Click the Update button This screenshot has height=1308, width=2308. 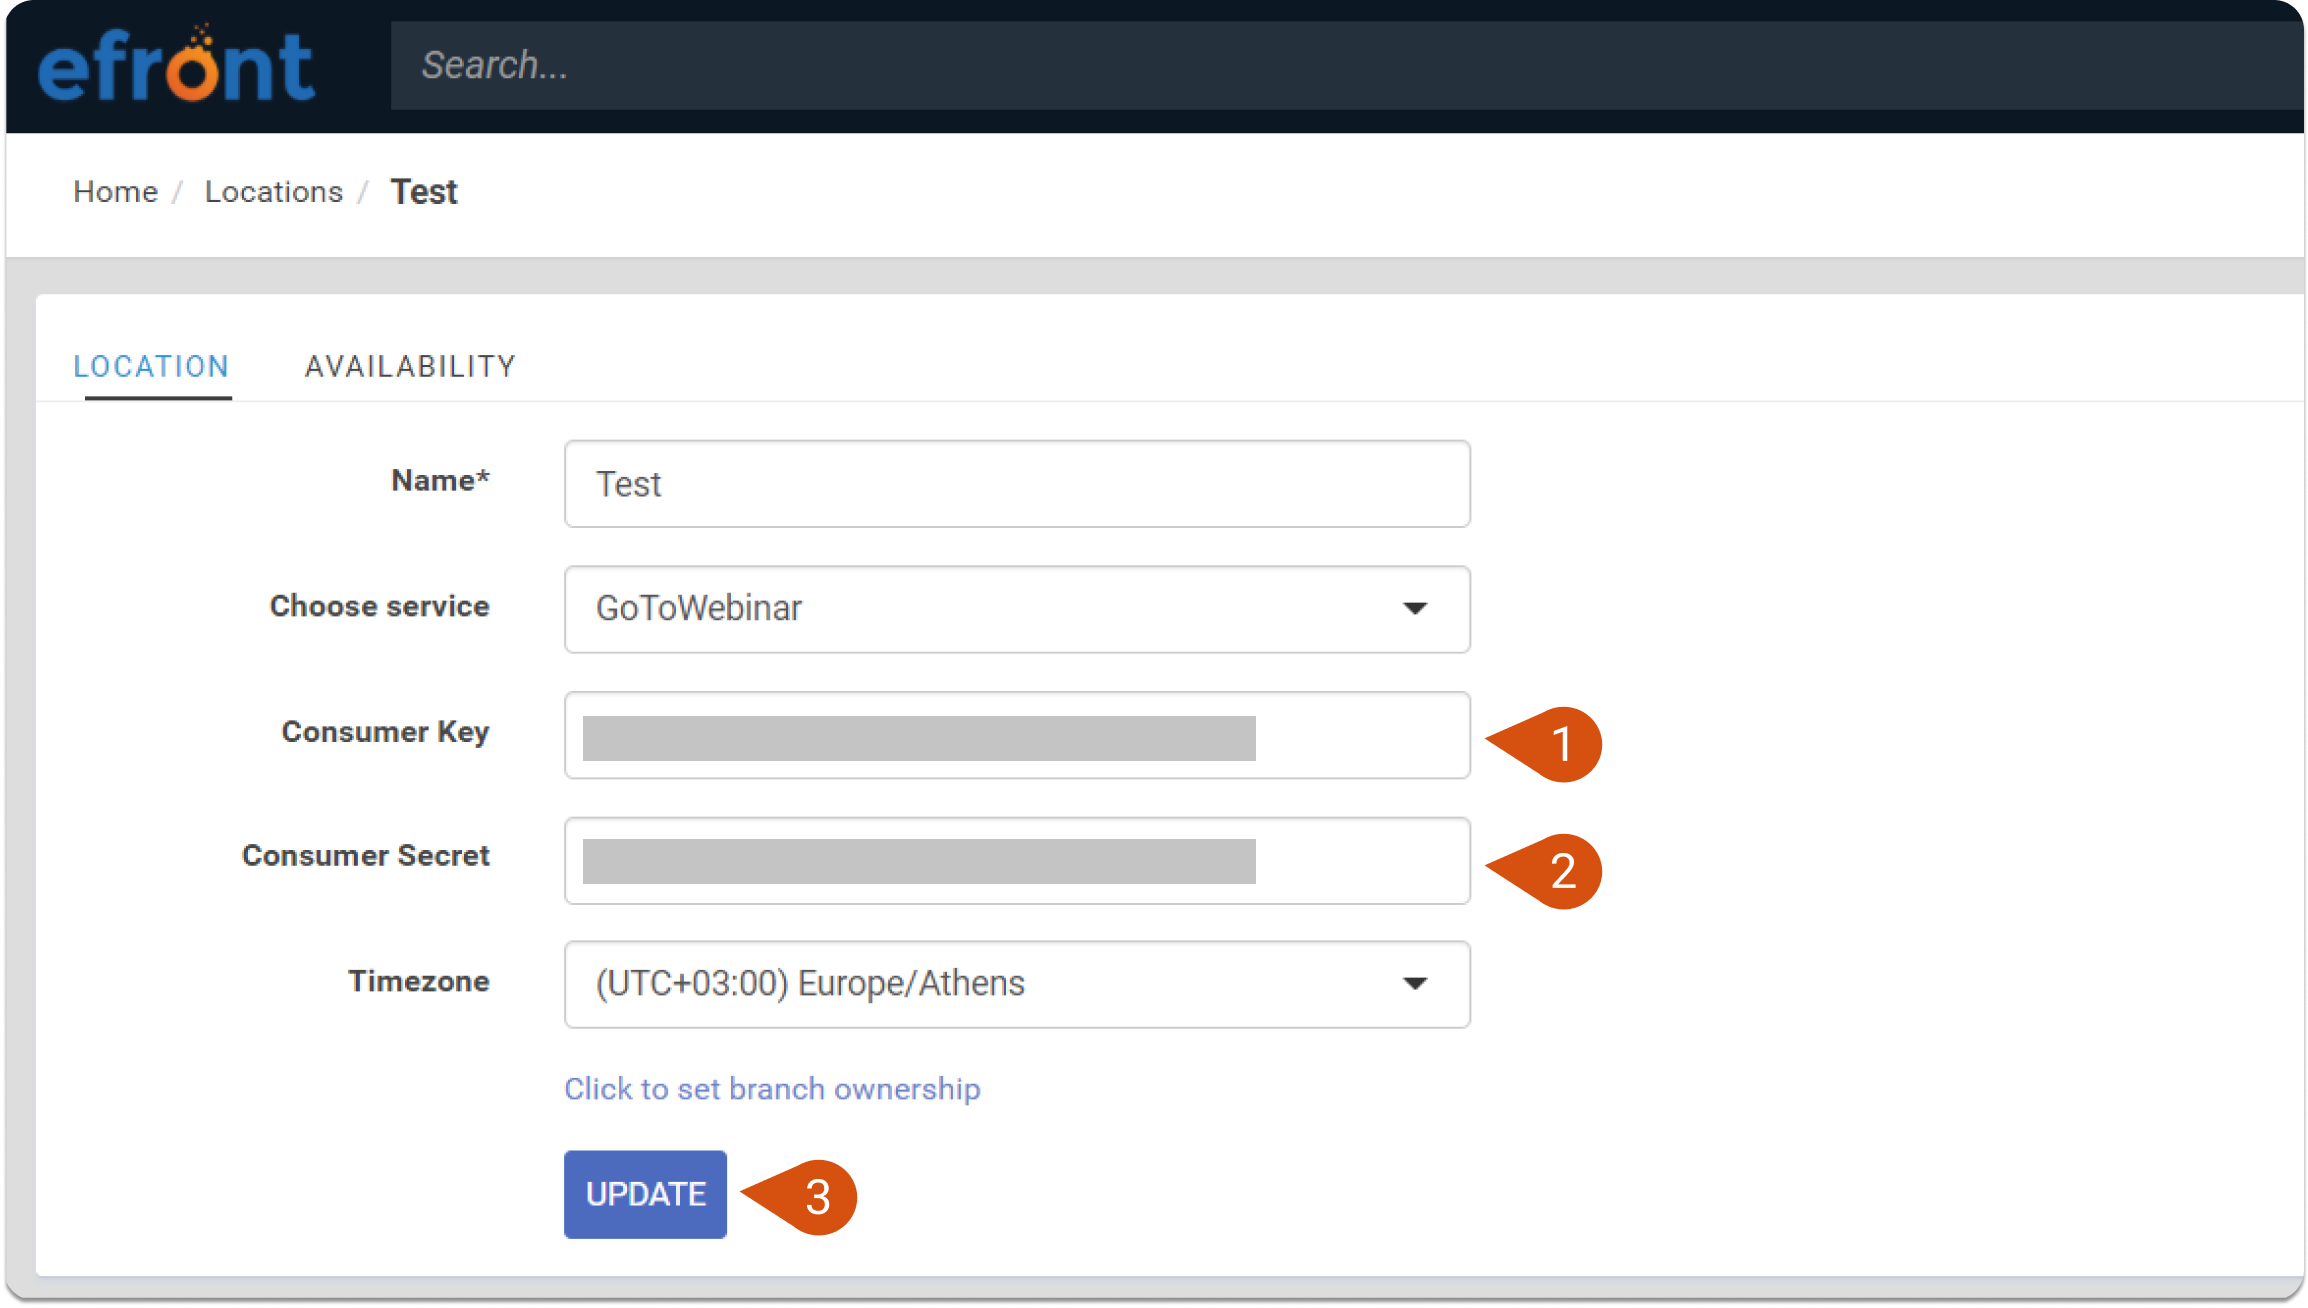[645, 1194]
